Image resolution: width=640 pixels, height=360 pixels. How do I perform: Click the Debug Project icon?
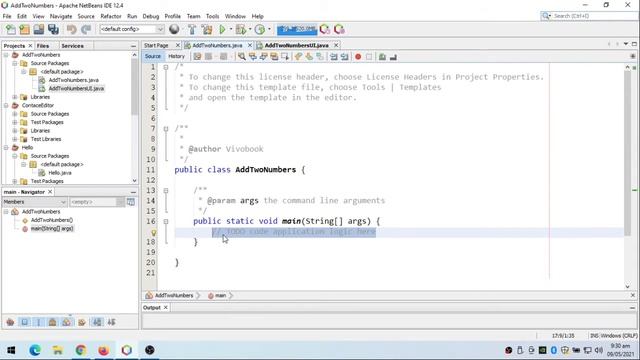[241, 29]
